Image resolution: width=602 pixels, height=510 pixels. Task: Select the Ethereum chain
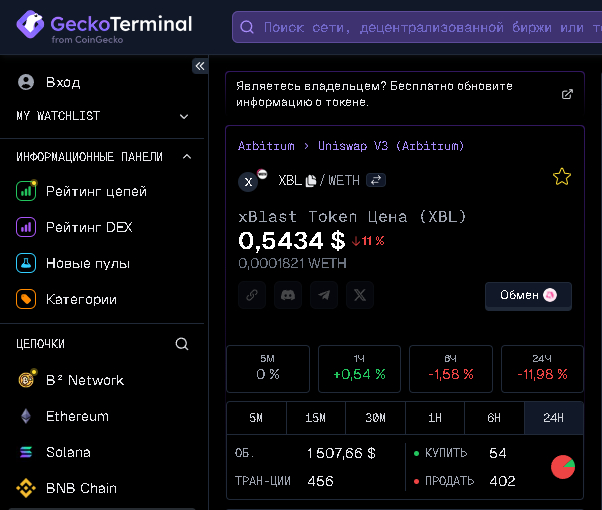click(x=77, y=416)
